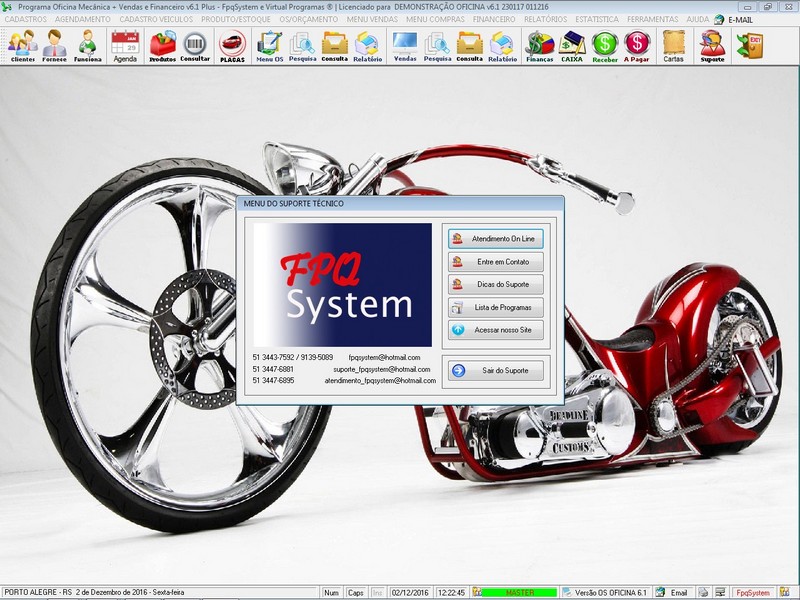Open the FERRAMENTAS menu
Screen dimensions: 800x600
click(653, 19)
